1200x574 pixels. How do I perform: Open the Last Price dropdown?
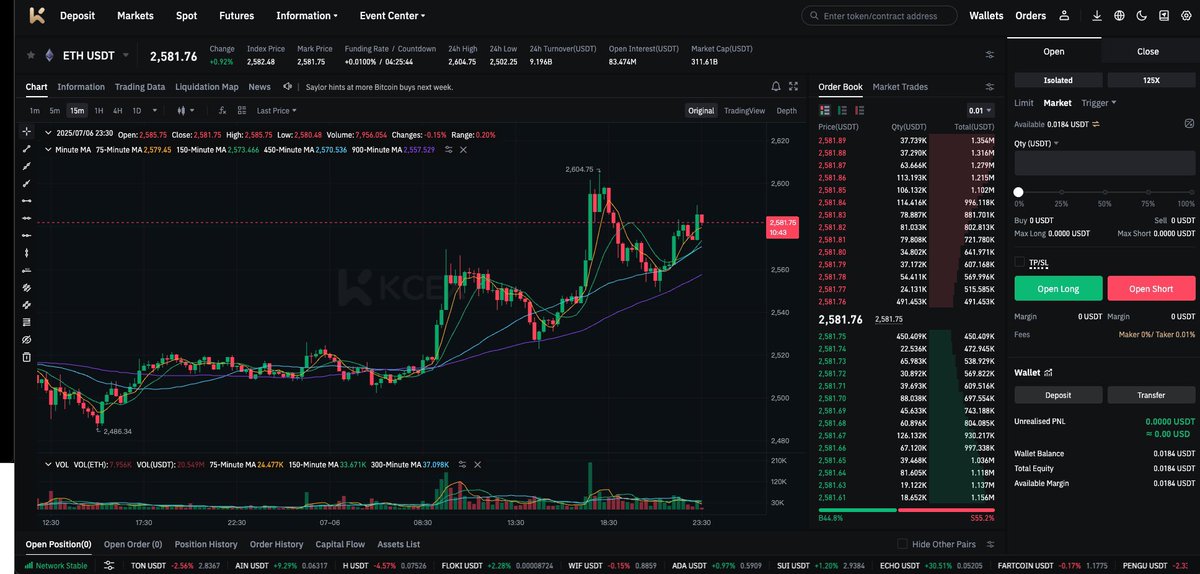pos(277,111)
